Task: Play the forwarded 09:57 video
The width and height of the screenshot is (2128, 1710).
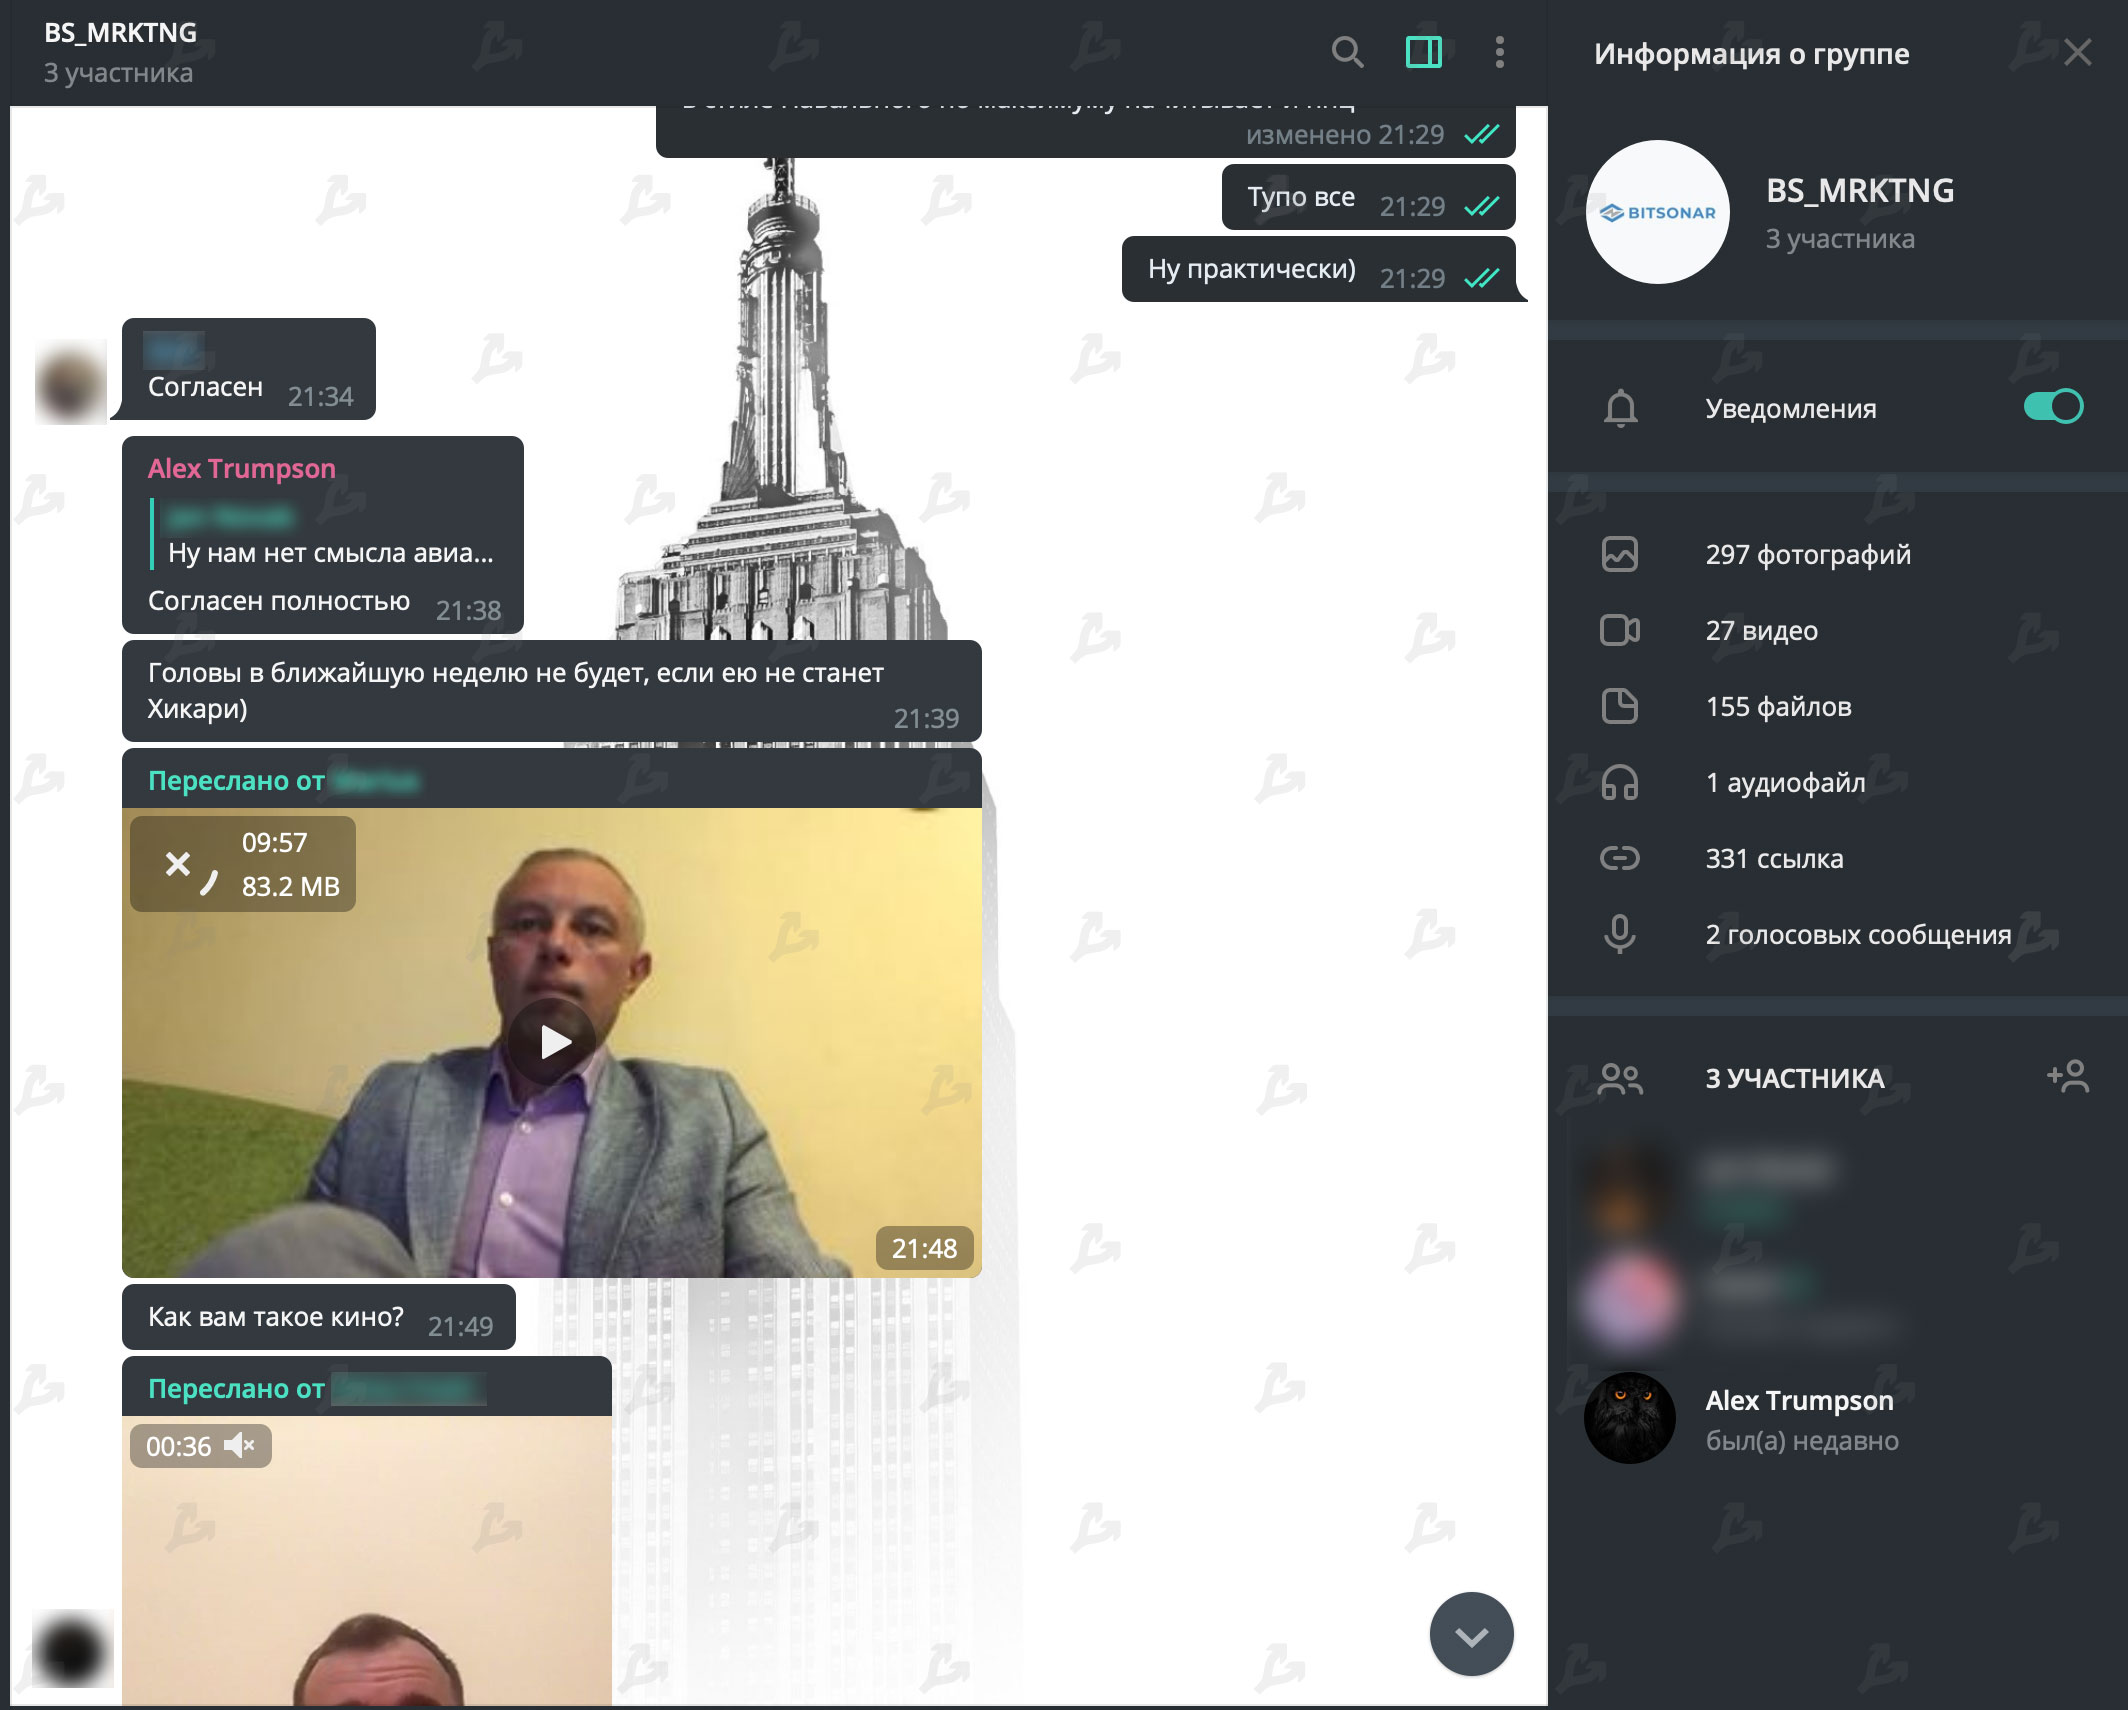Action: pos(552,1042)
